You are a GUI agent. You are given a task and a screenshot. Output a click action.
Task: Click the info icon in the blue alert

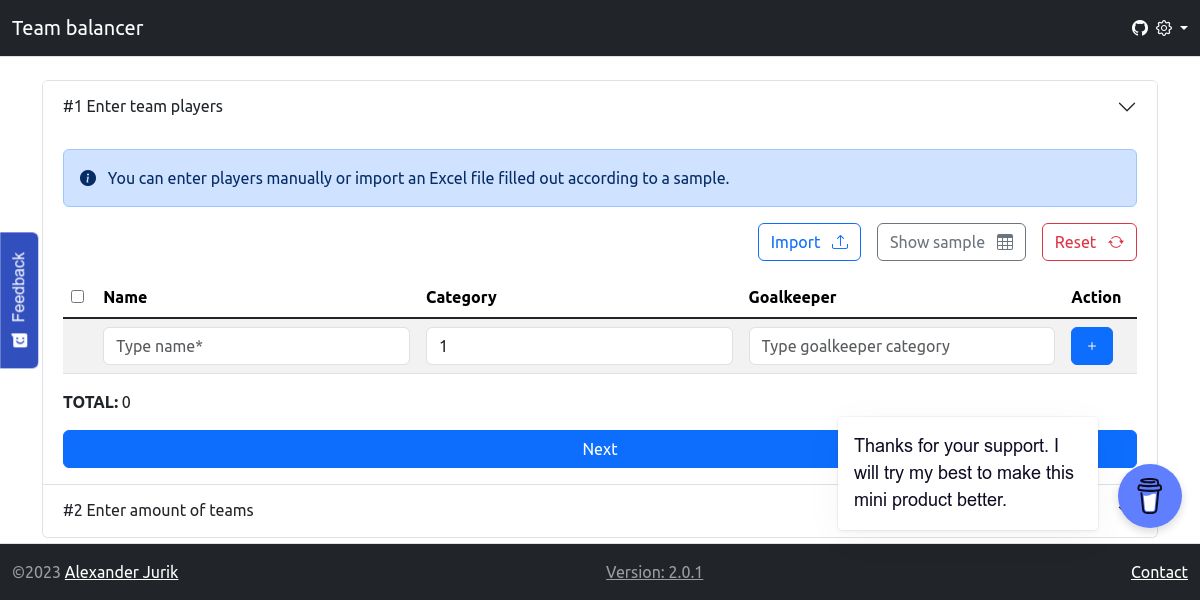coord(88,178)
